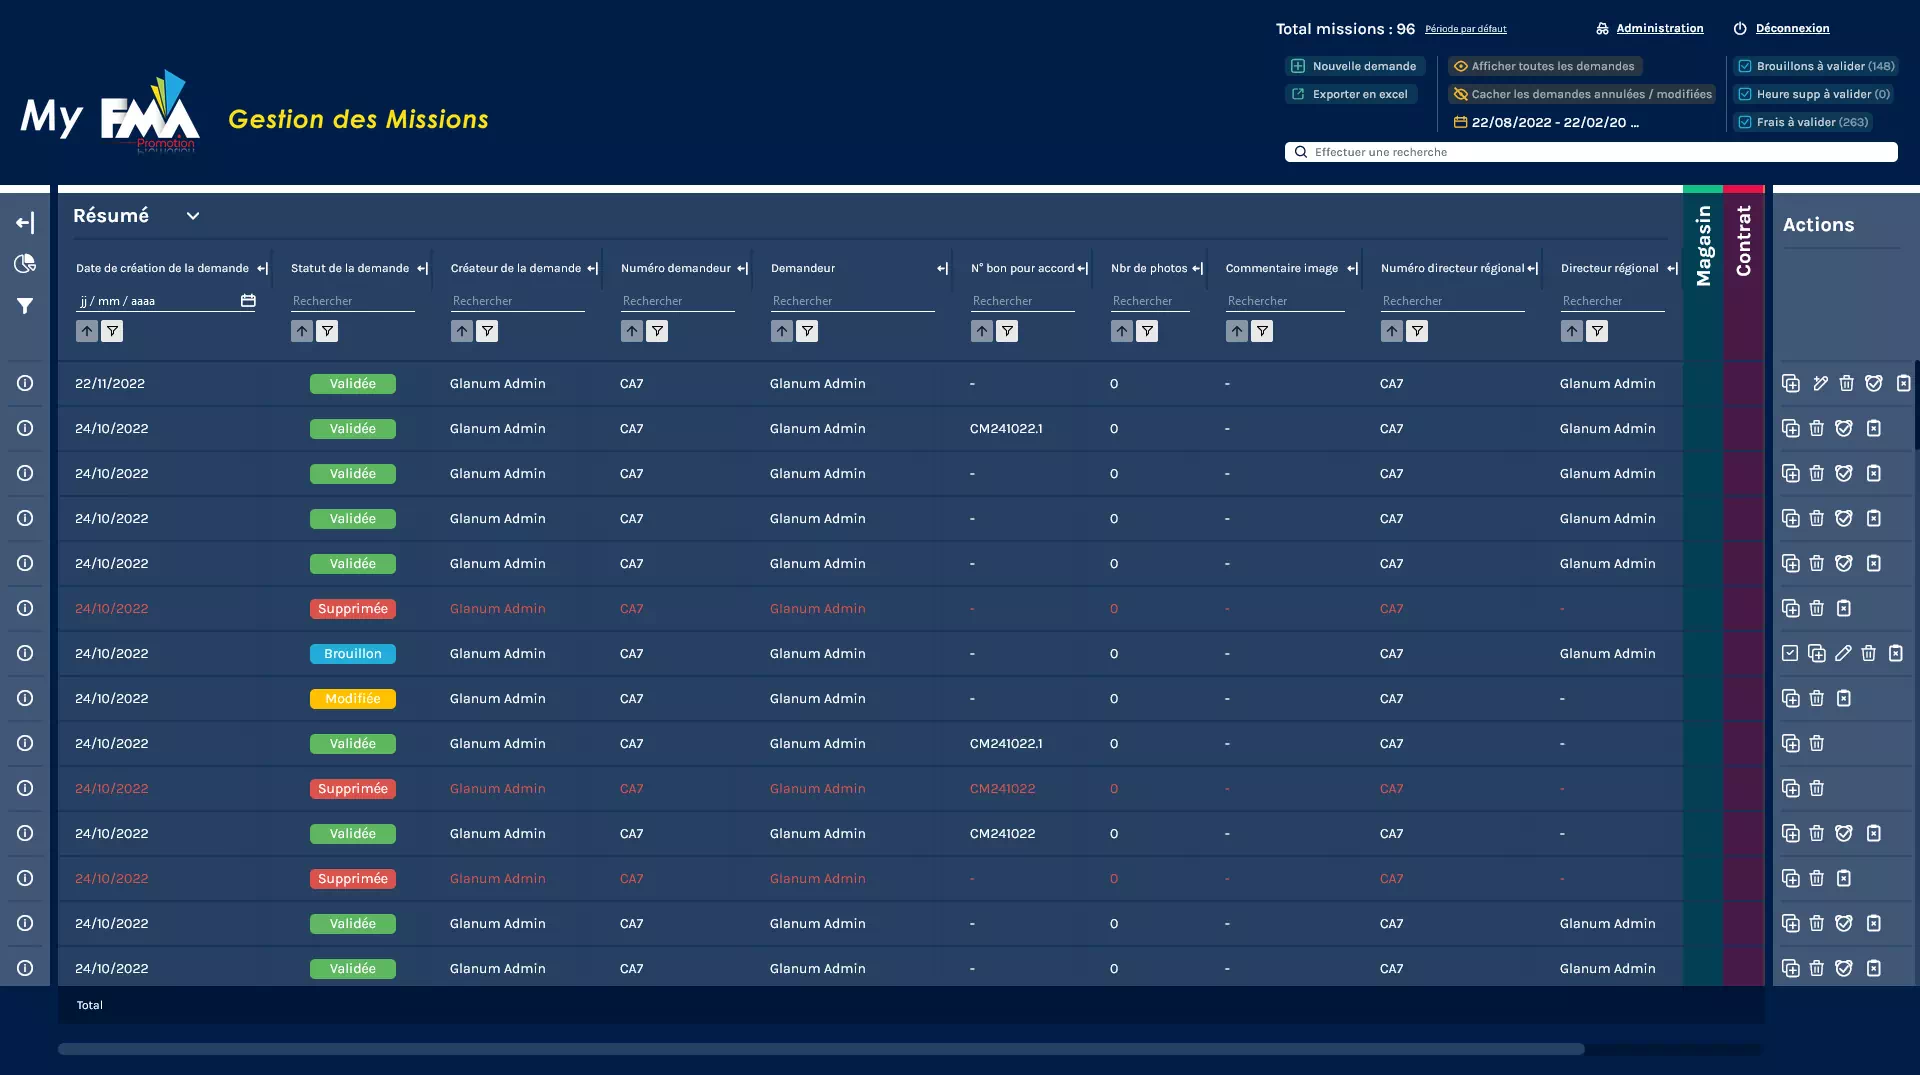Click the Nouvelle demande button

[x=1355, y=66]
